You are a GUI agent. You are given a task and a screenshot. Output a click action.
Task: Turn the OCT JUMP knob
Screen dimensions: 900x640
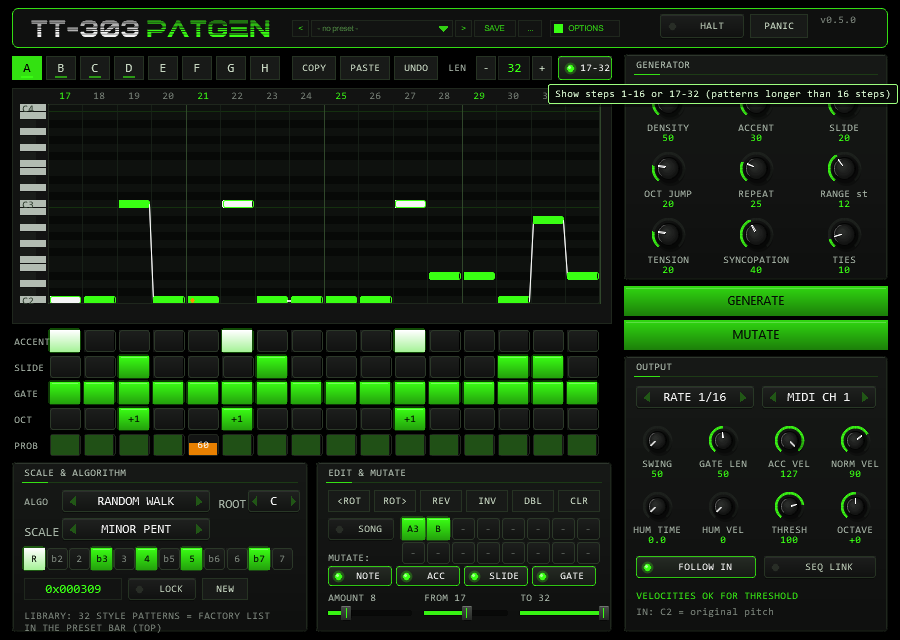pos(668,169)
